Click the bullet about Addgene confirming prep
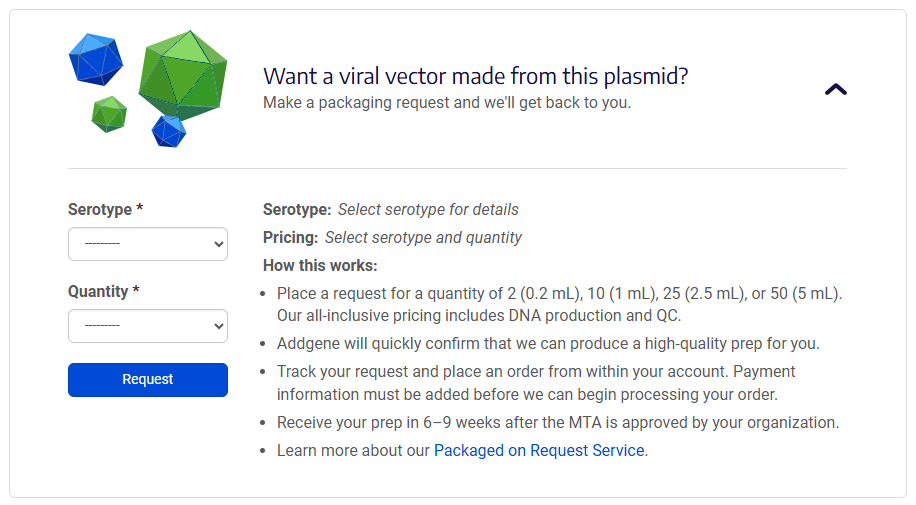 coord(548,343)
